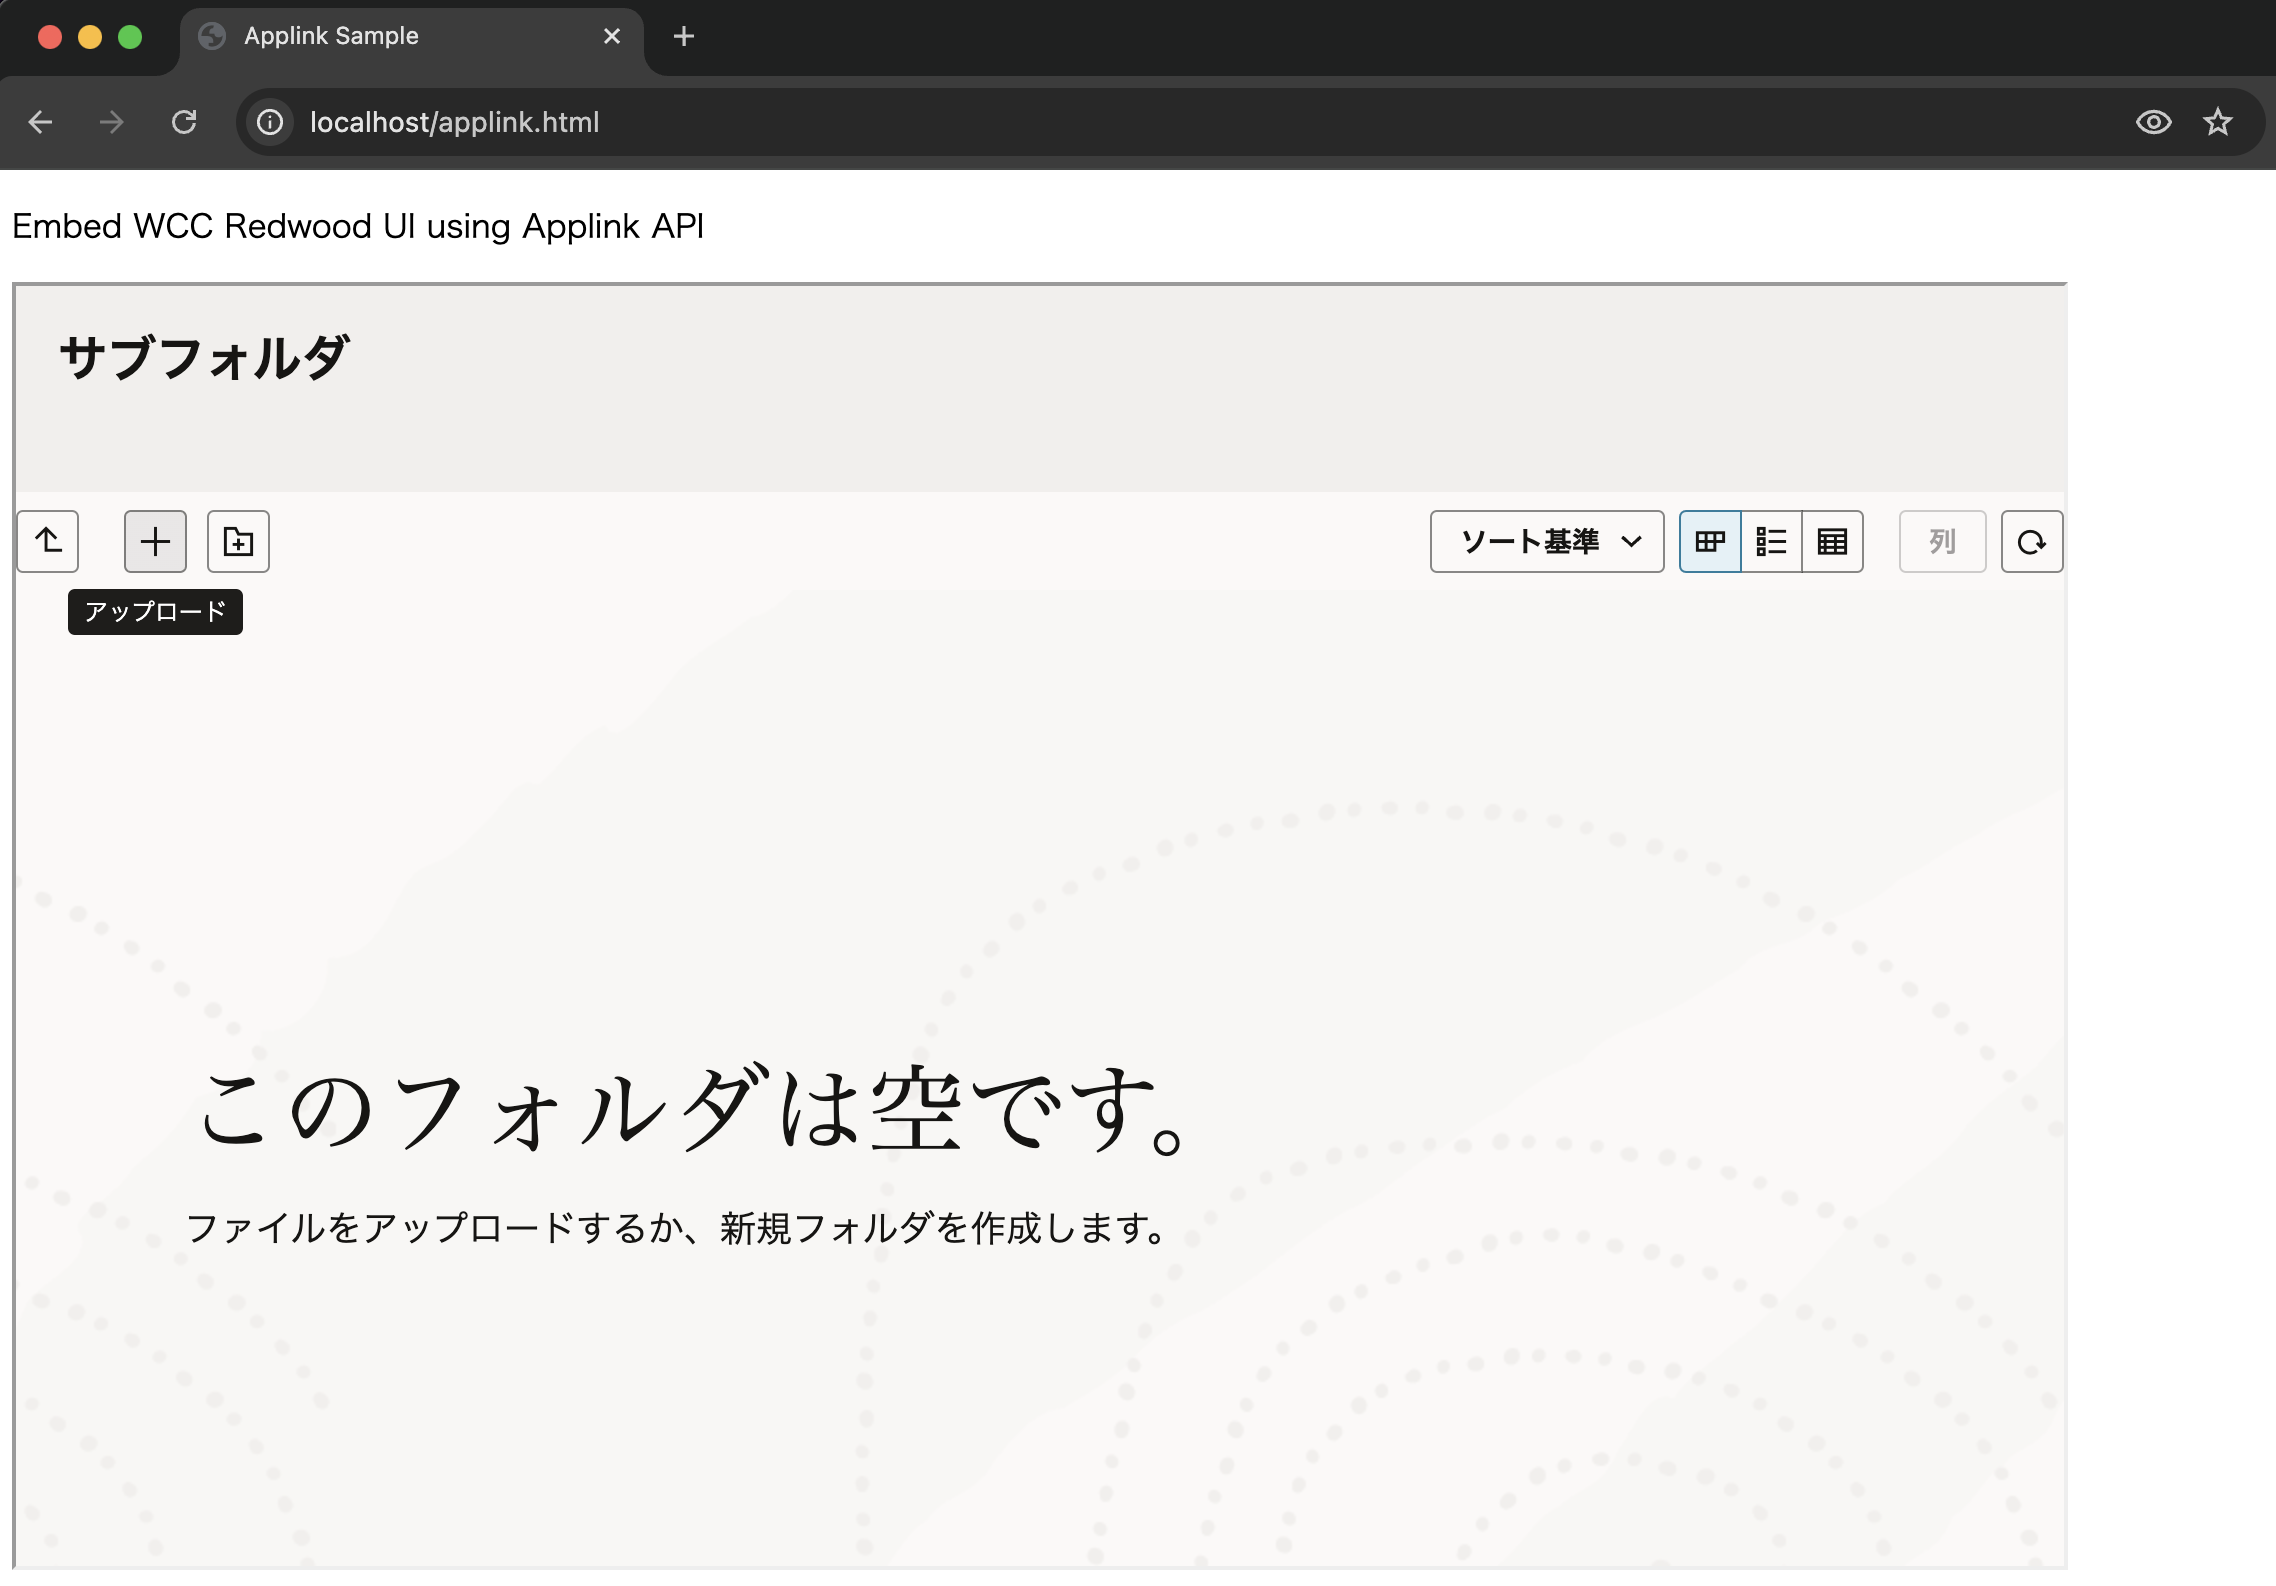Screen dimensions: 2276x1586
Task: Open a new browser tab
Action: point(684,36)
